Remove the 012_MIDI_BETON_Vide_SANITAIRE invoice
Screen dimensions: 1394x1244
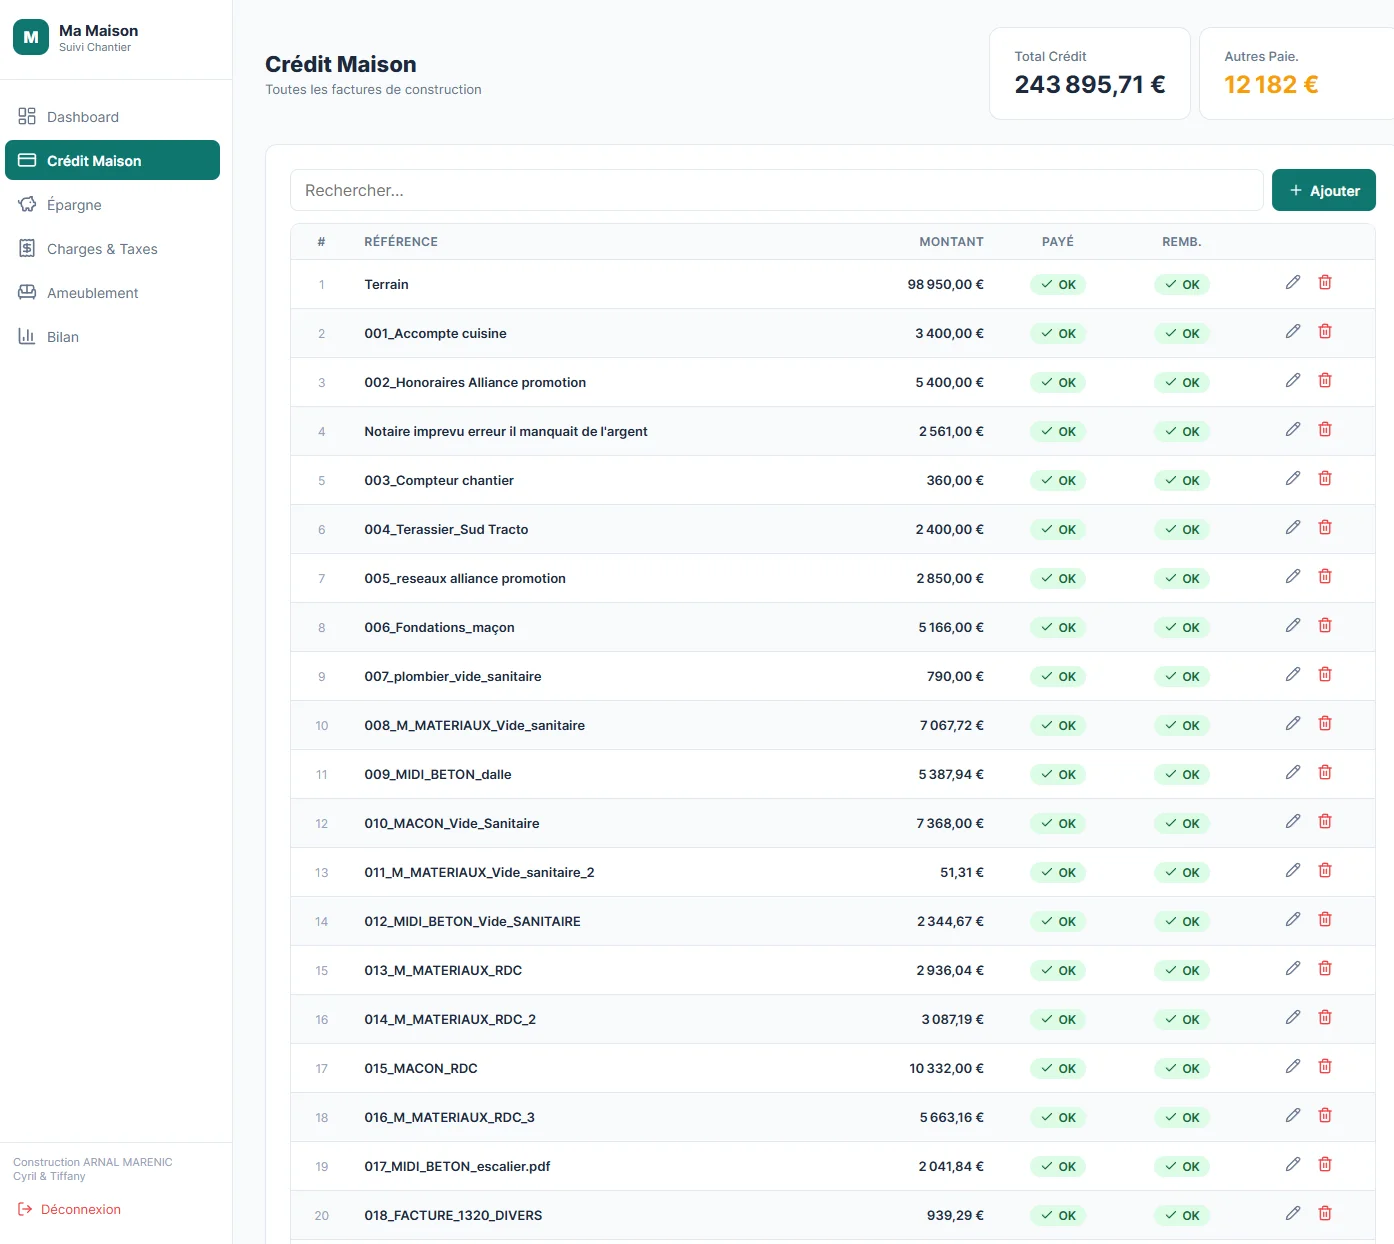pyautogui.click(x=1324, y=920)
